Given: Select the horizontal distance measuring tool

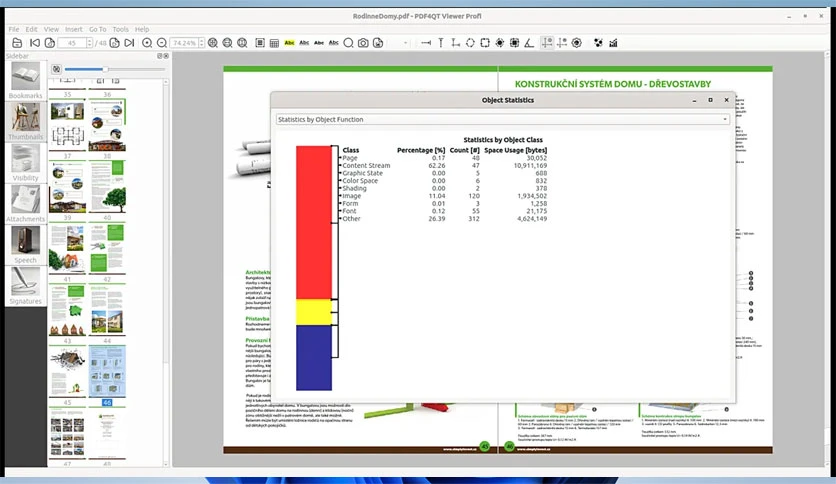Looking at the screenshot, I should click(x=426, y=43).
